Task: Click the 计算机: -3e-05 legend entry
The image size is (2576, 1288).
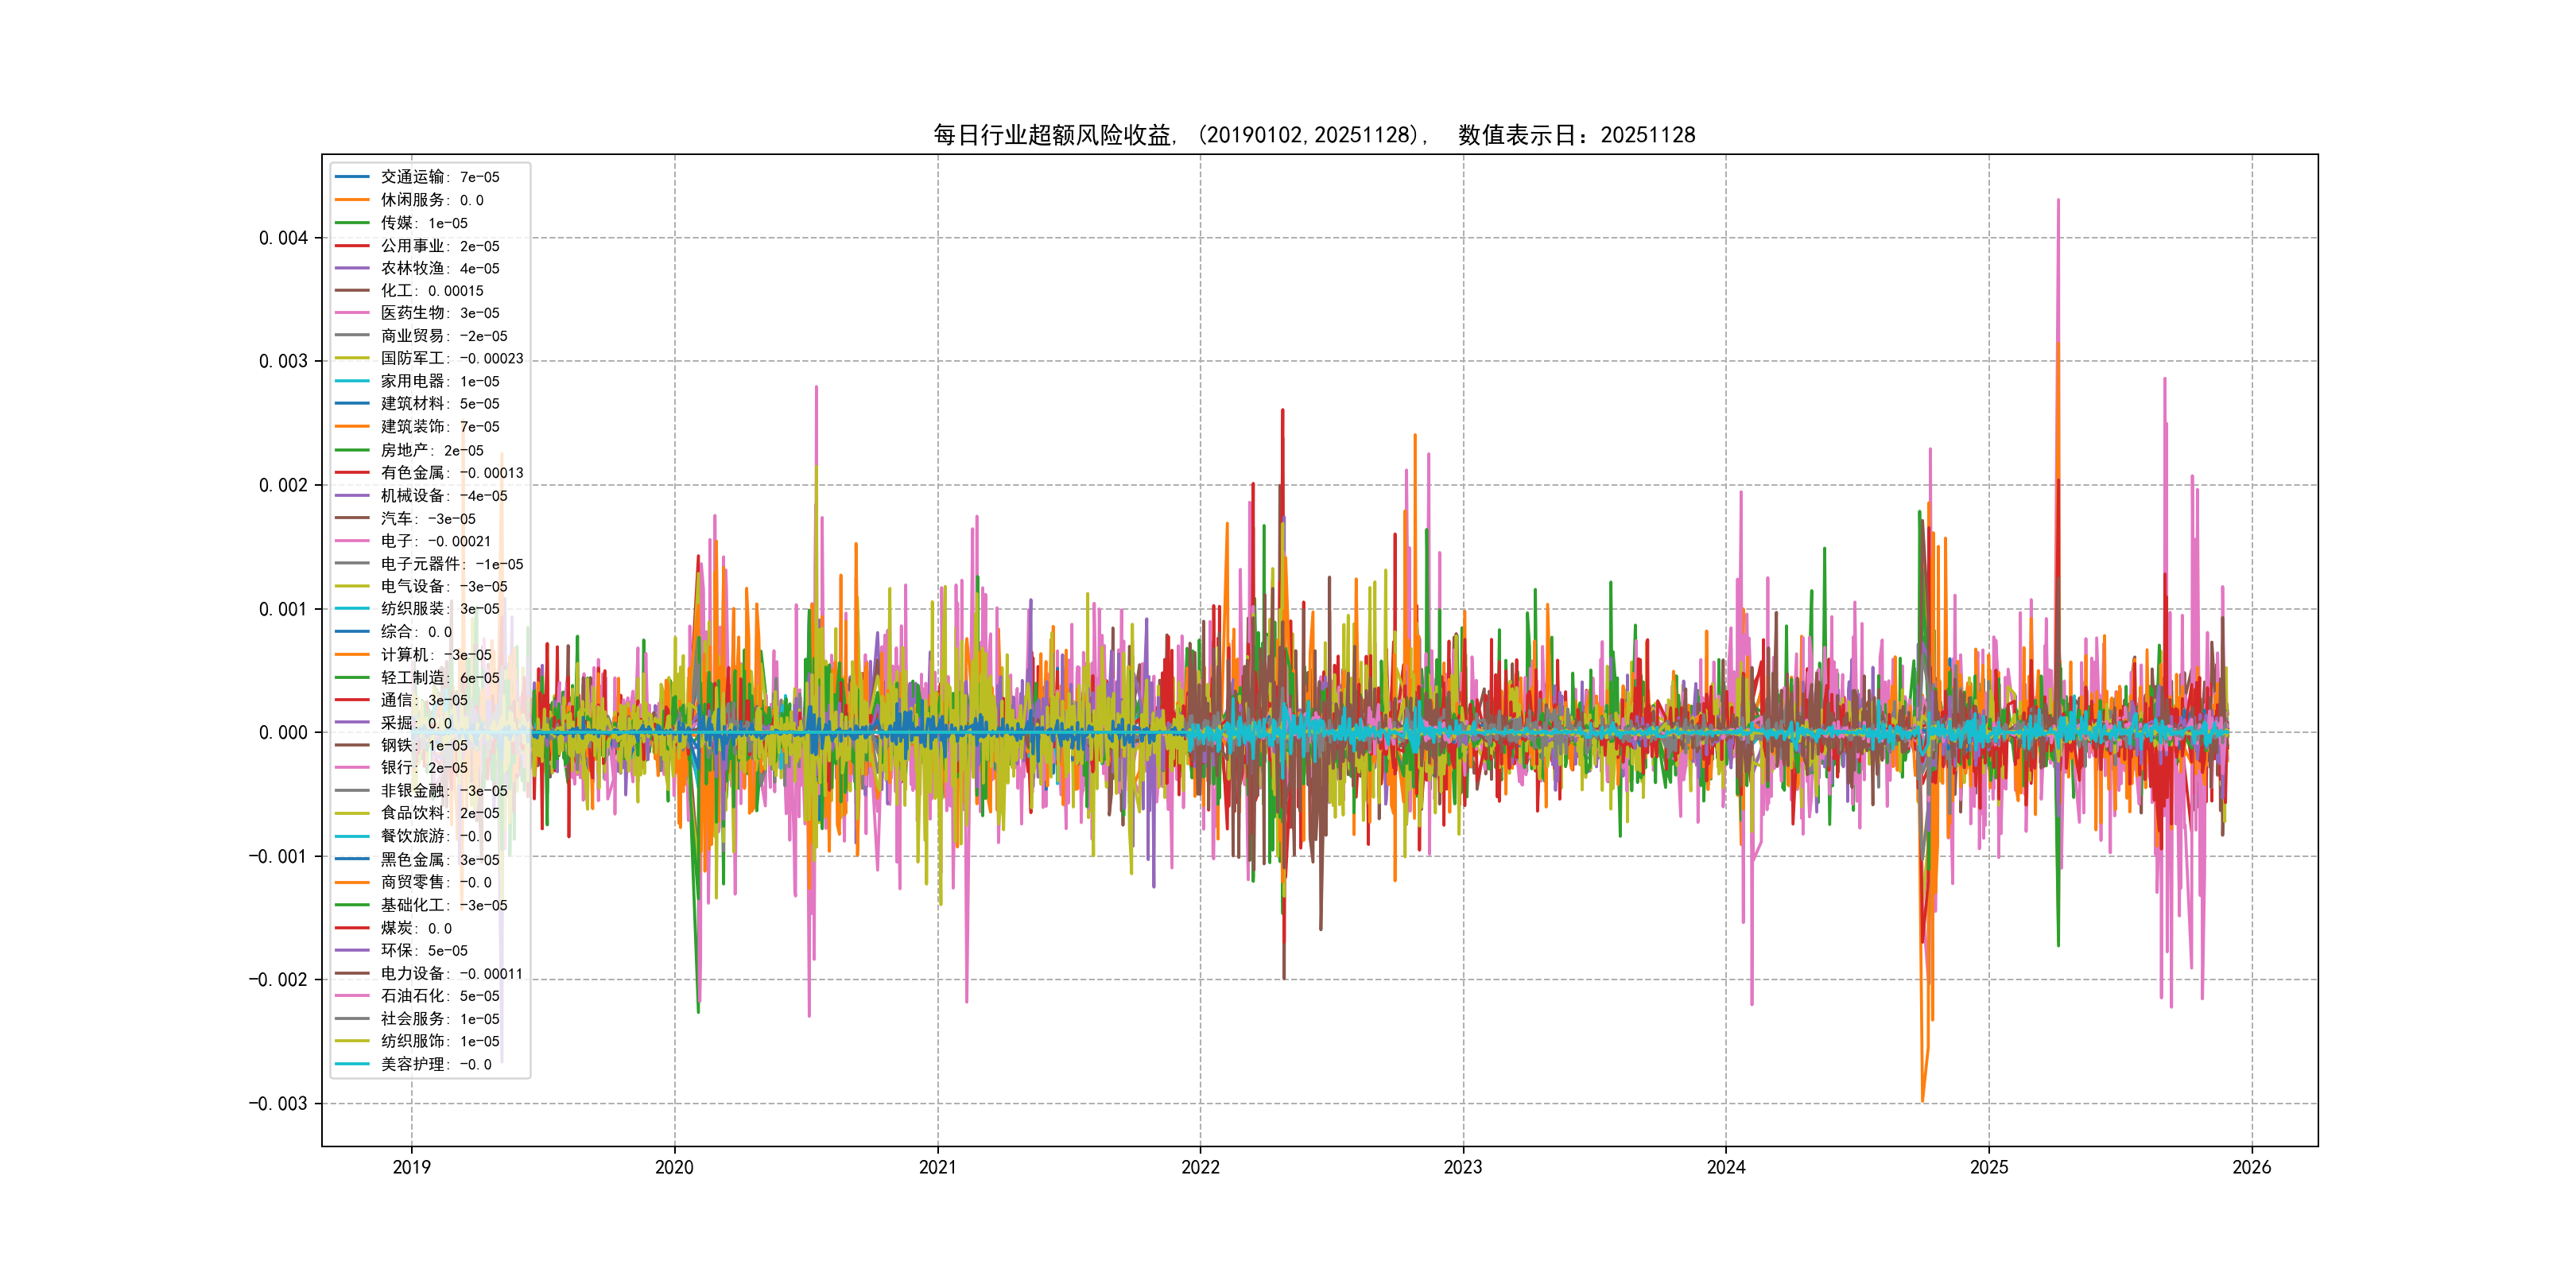Action: click(x=435, y=655)
